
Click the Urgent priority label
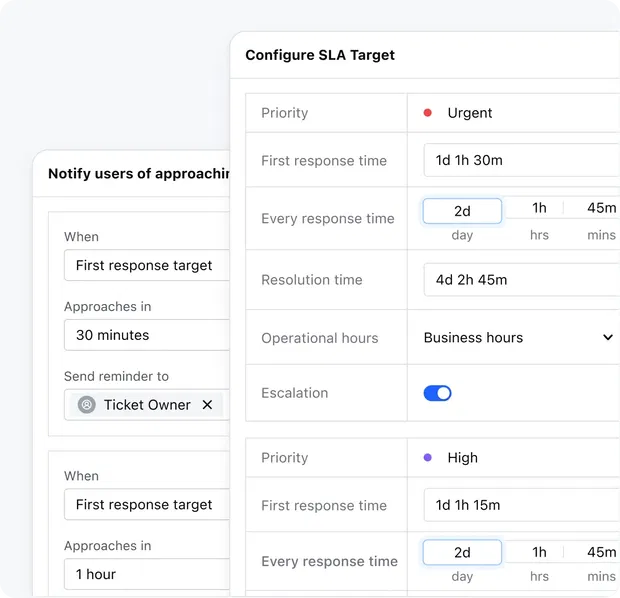point(470,113)
